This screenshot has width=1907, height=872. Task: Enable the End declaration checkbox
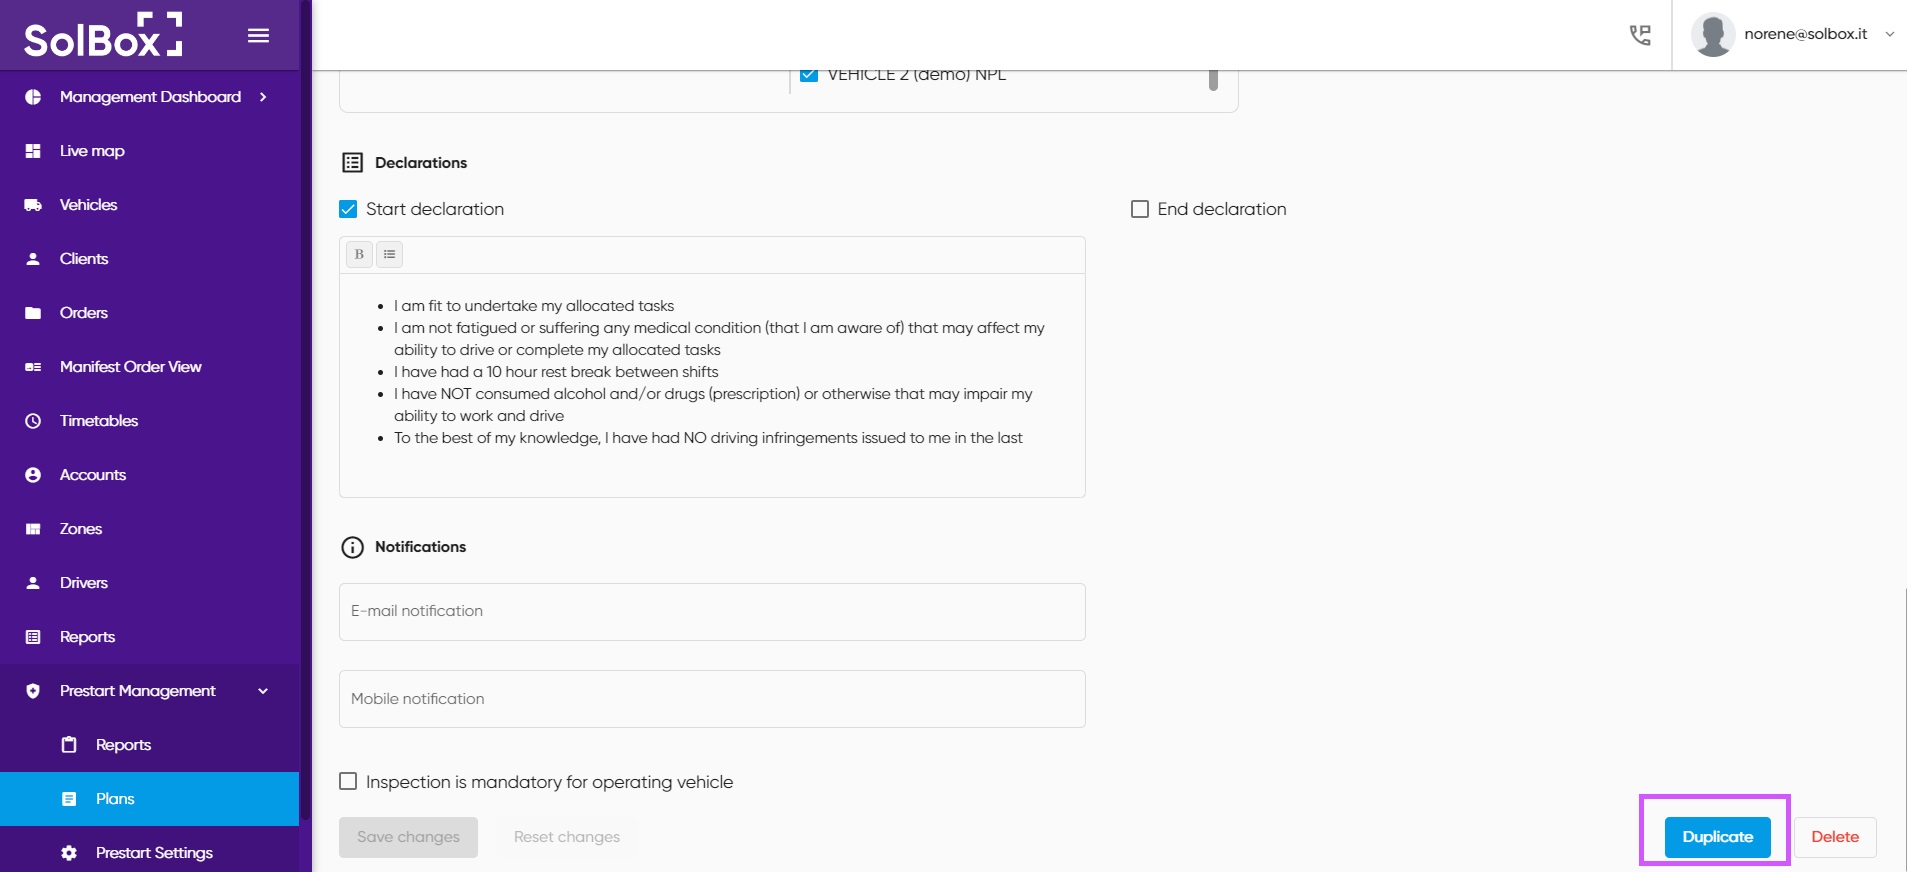coord(1140,209)
